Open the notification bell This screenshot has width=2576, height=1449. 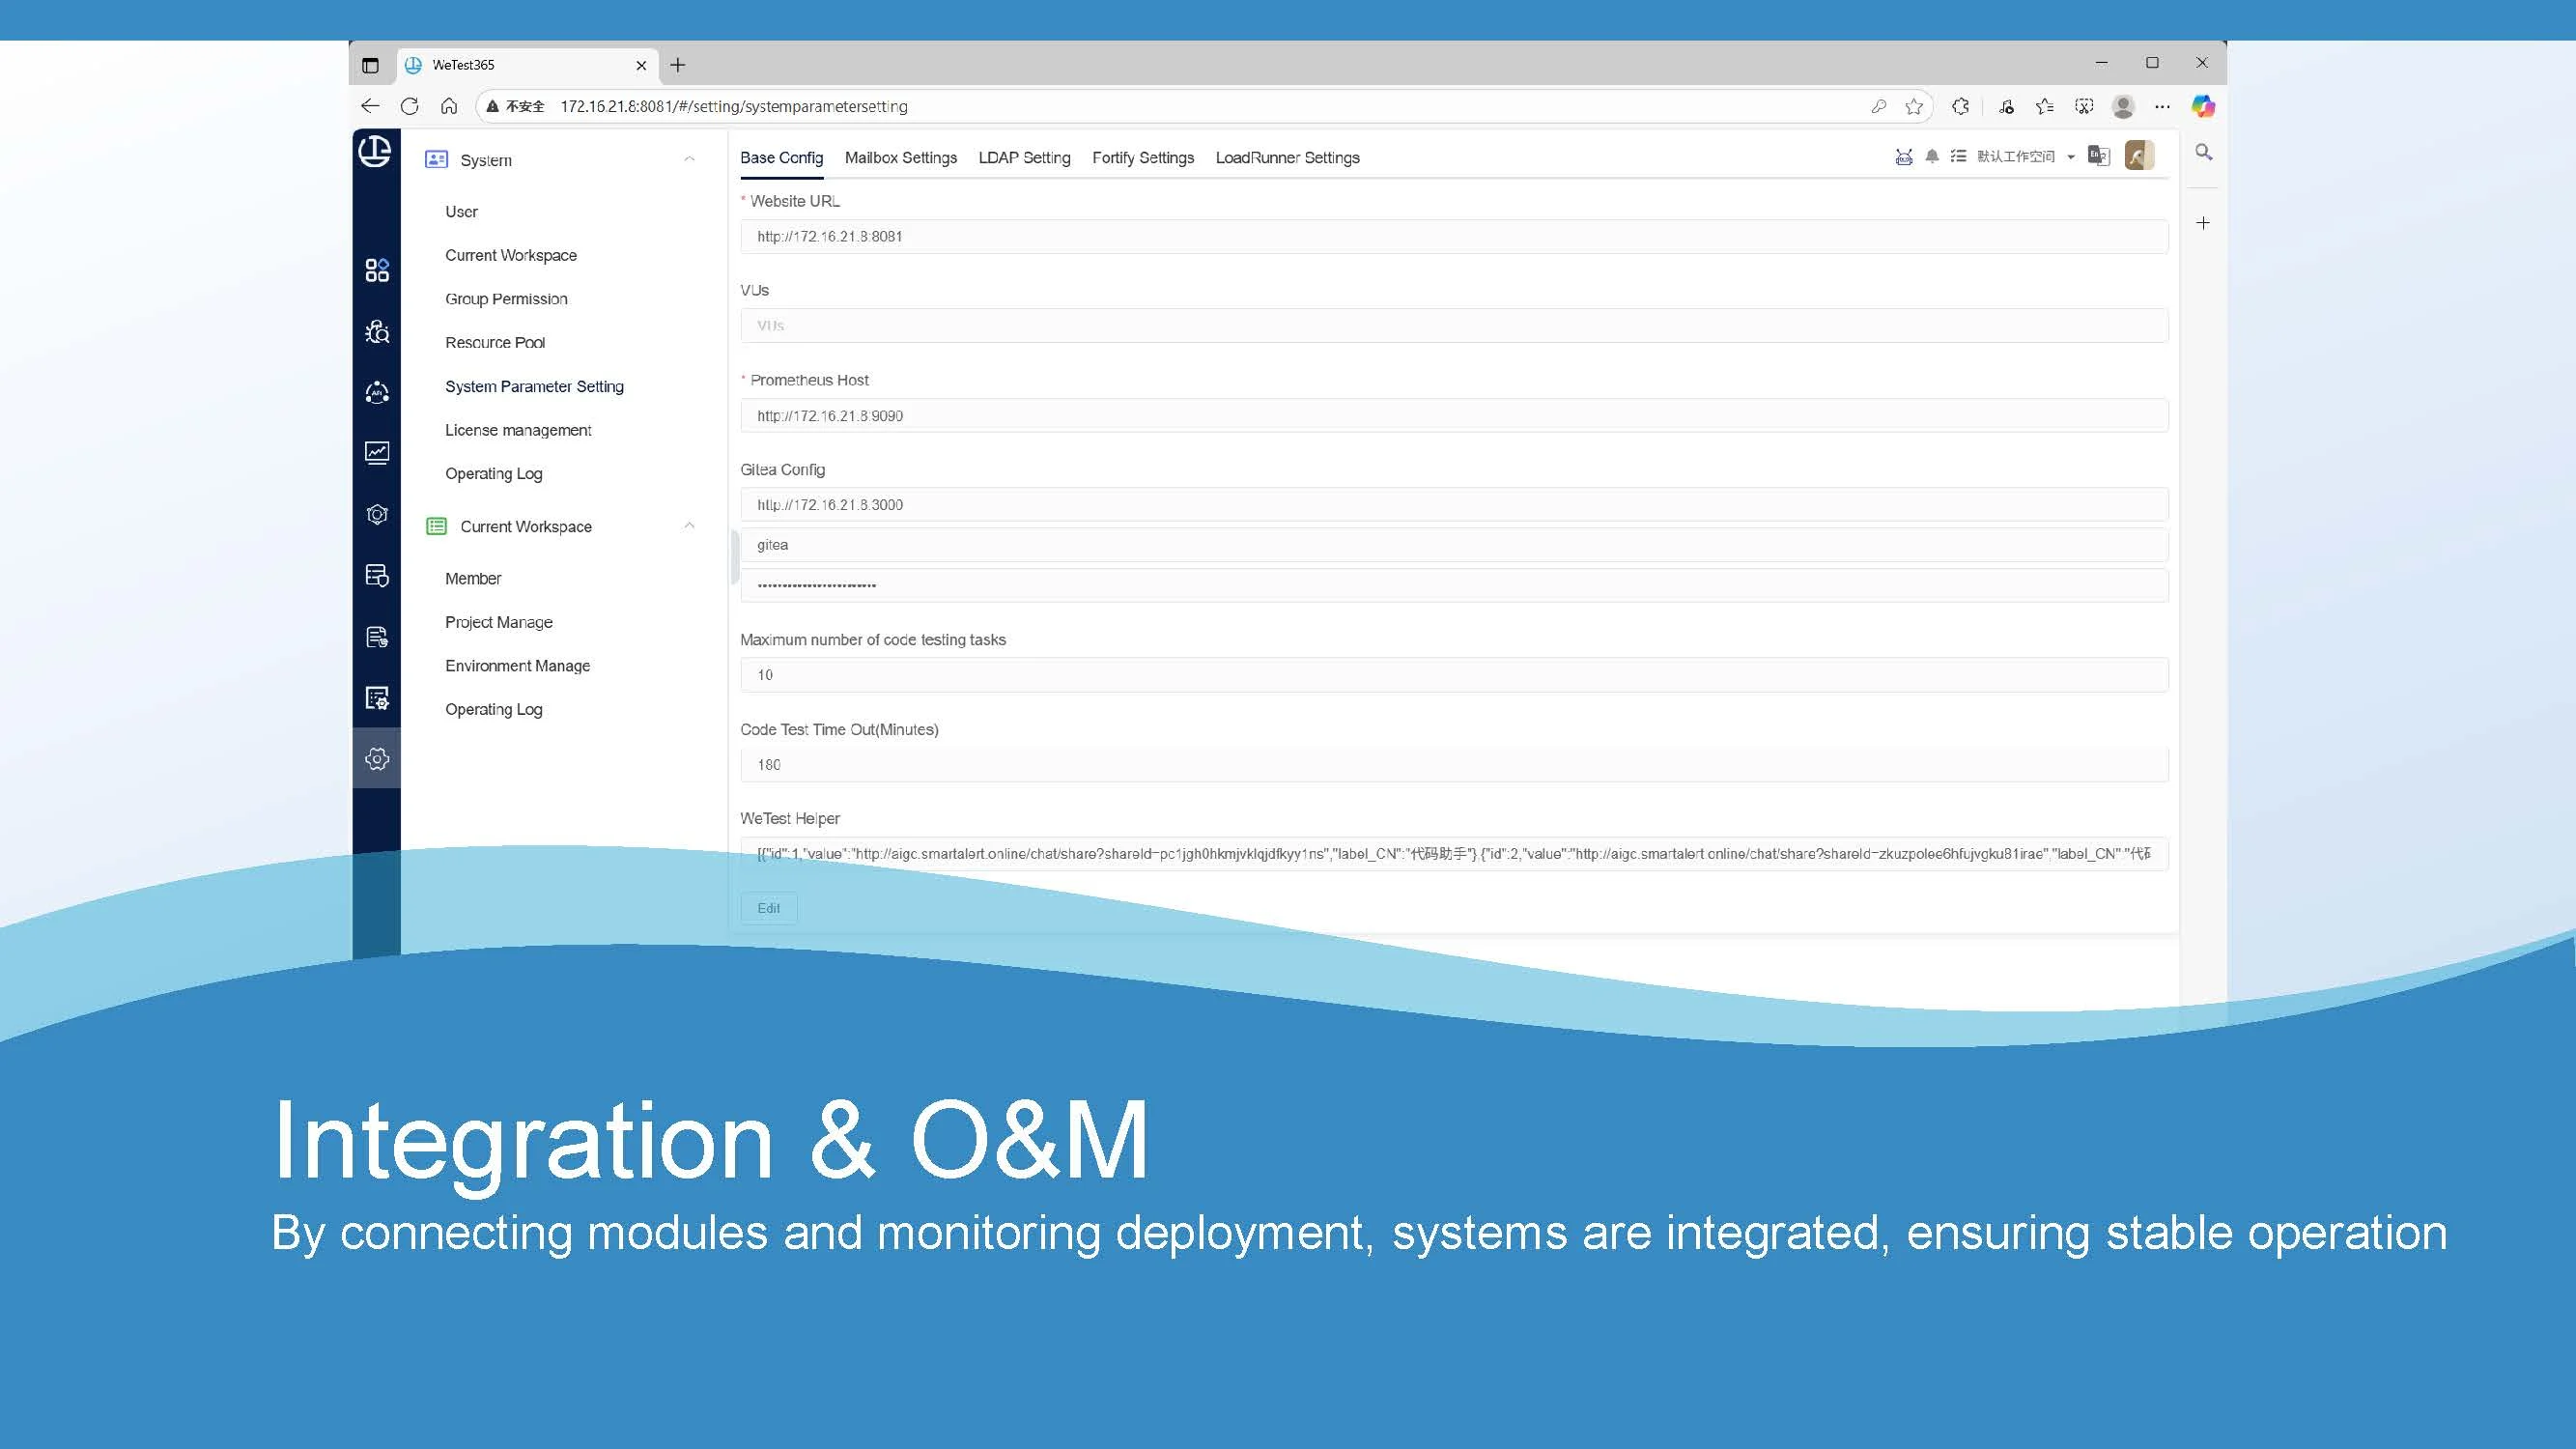click(x=1932, y=156)
